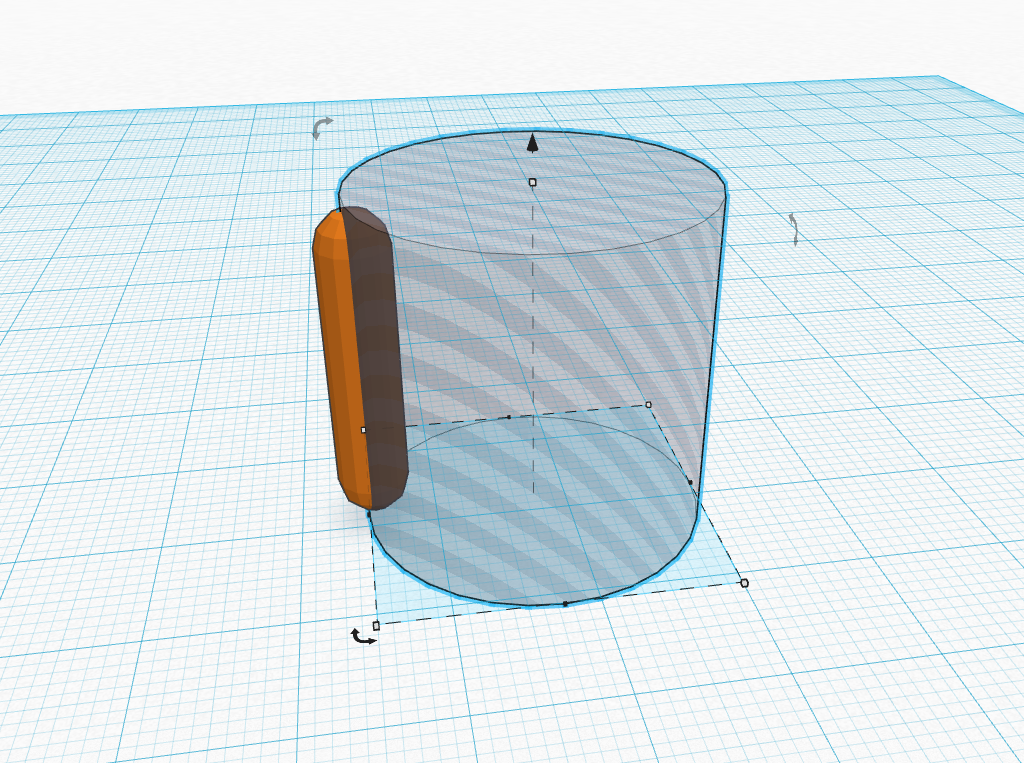Click the black cone lift arrow above the cylinder

pyautogui.click(x=533, y=143)
